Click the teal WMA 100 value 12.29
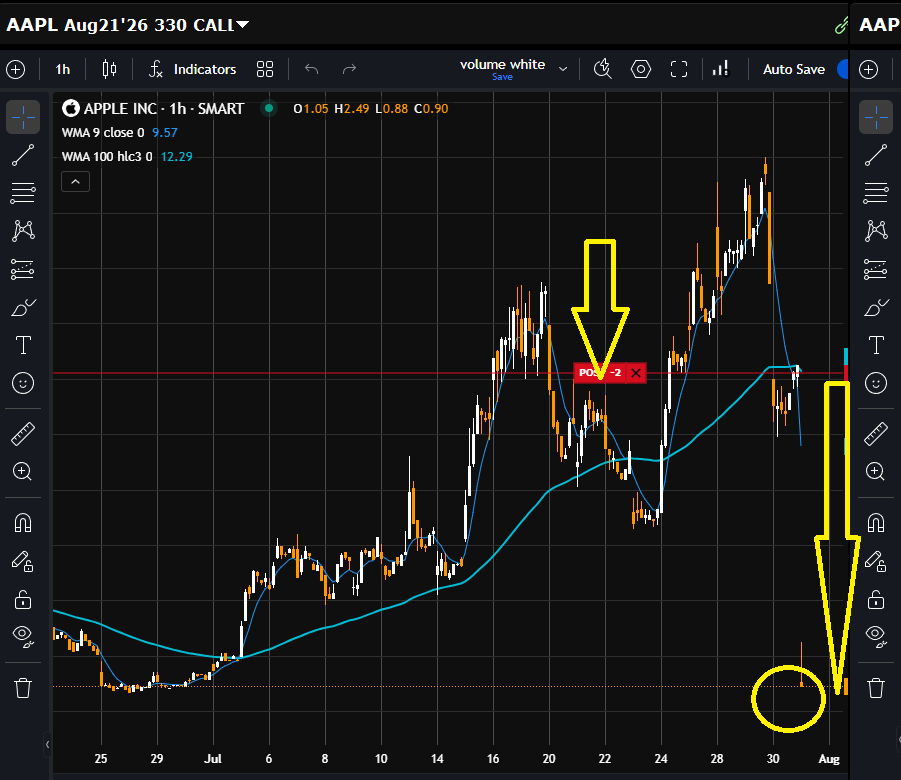The height and width of the screenshot is (780, 901). pos(176,156)
